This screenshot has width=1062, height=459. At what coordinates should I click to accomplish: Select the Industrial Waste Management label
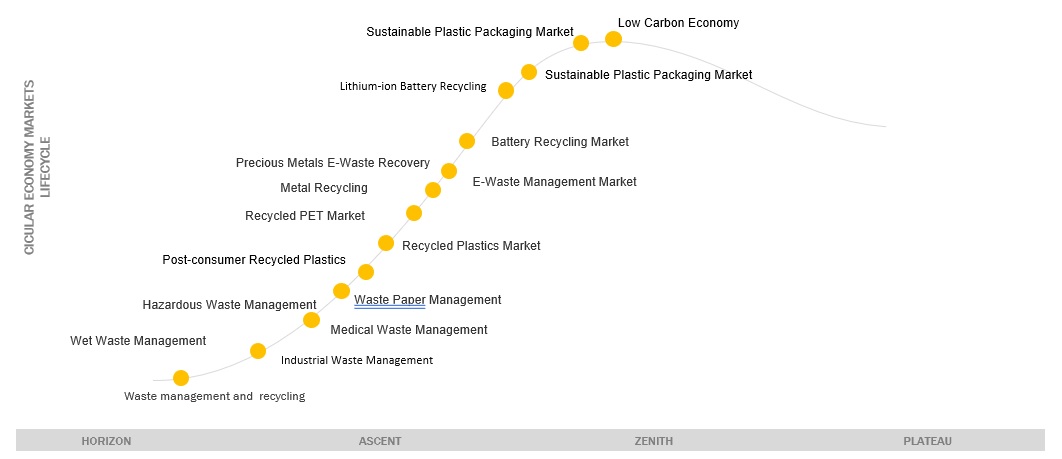[x=356, y=360]
